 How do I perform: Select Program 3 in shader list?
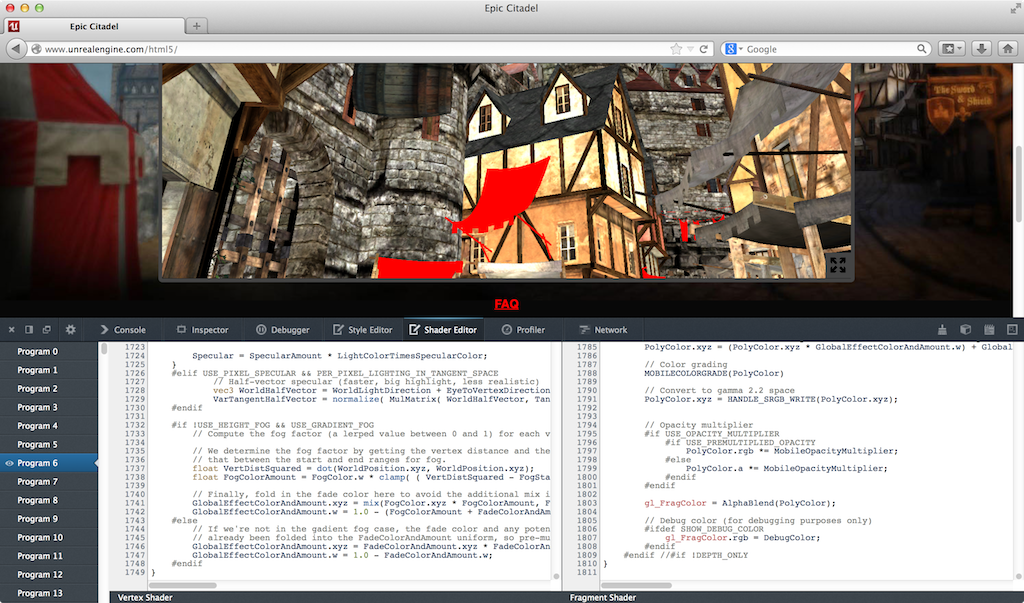49,407
